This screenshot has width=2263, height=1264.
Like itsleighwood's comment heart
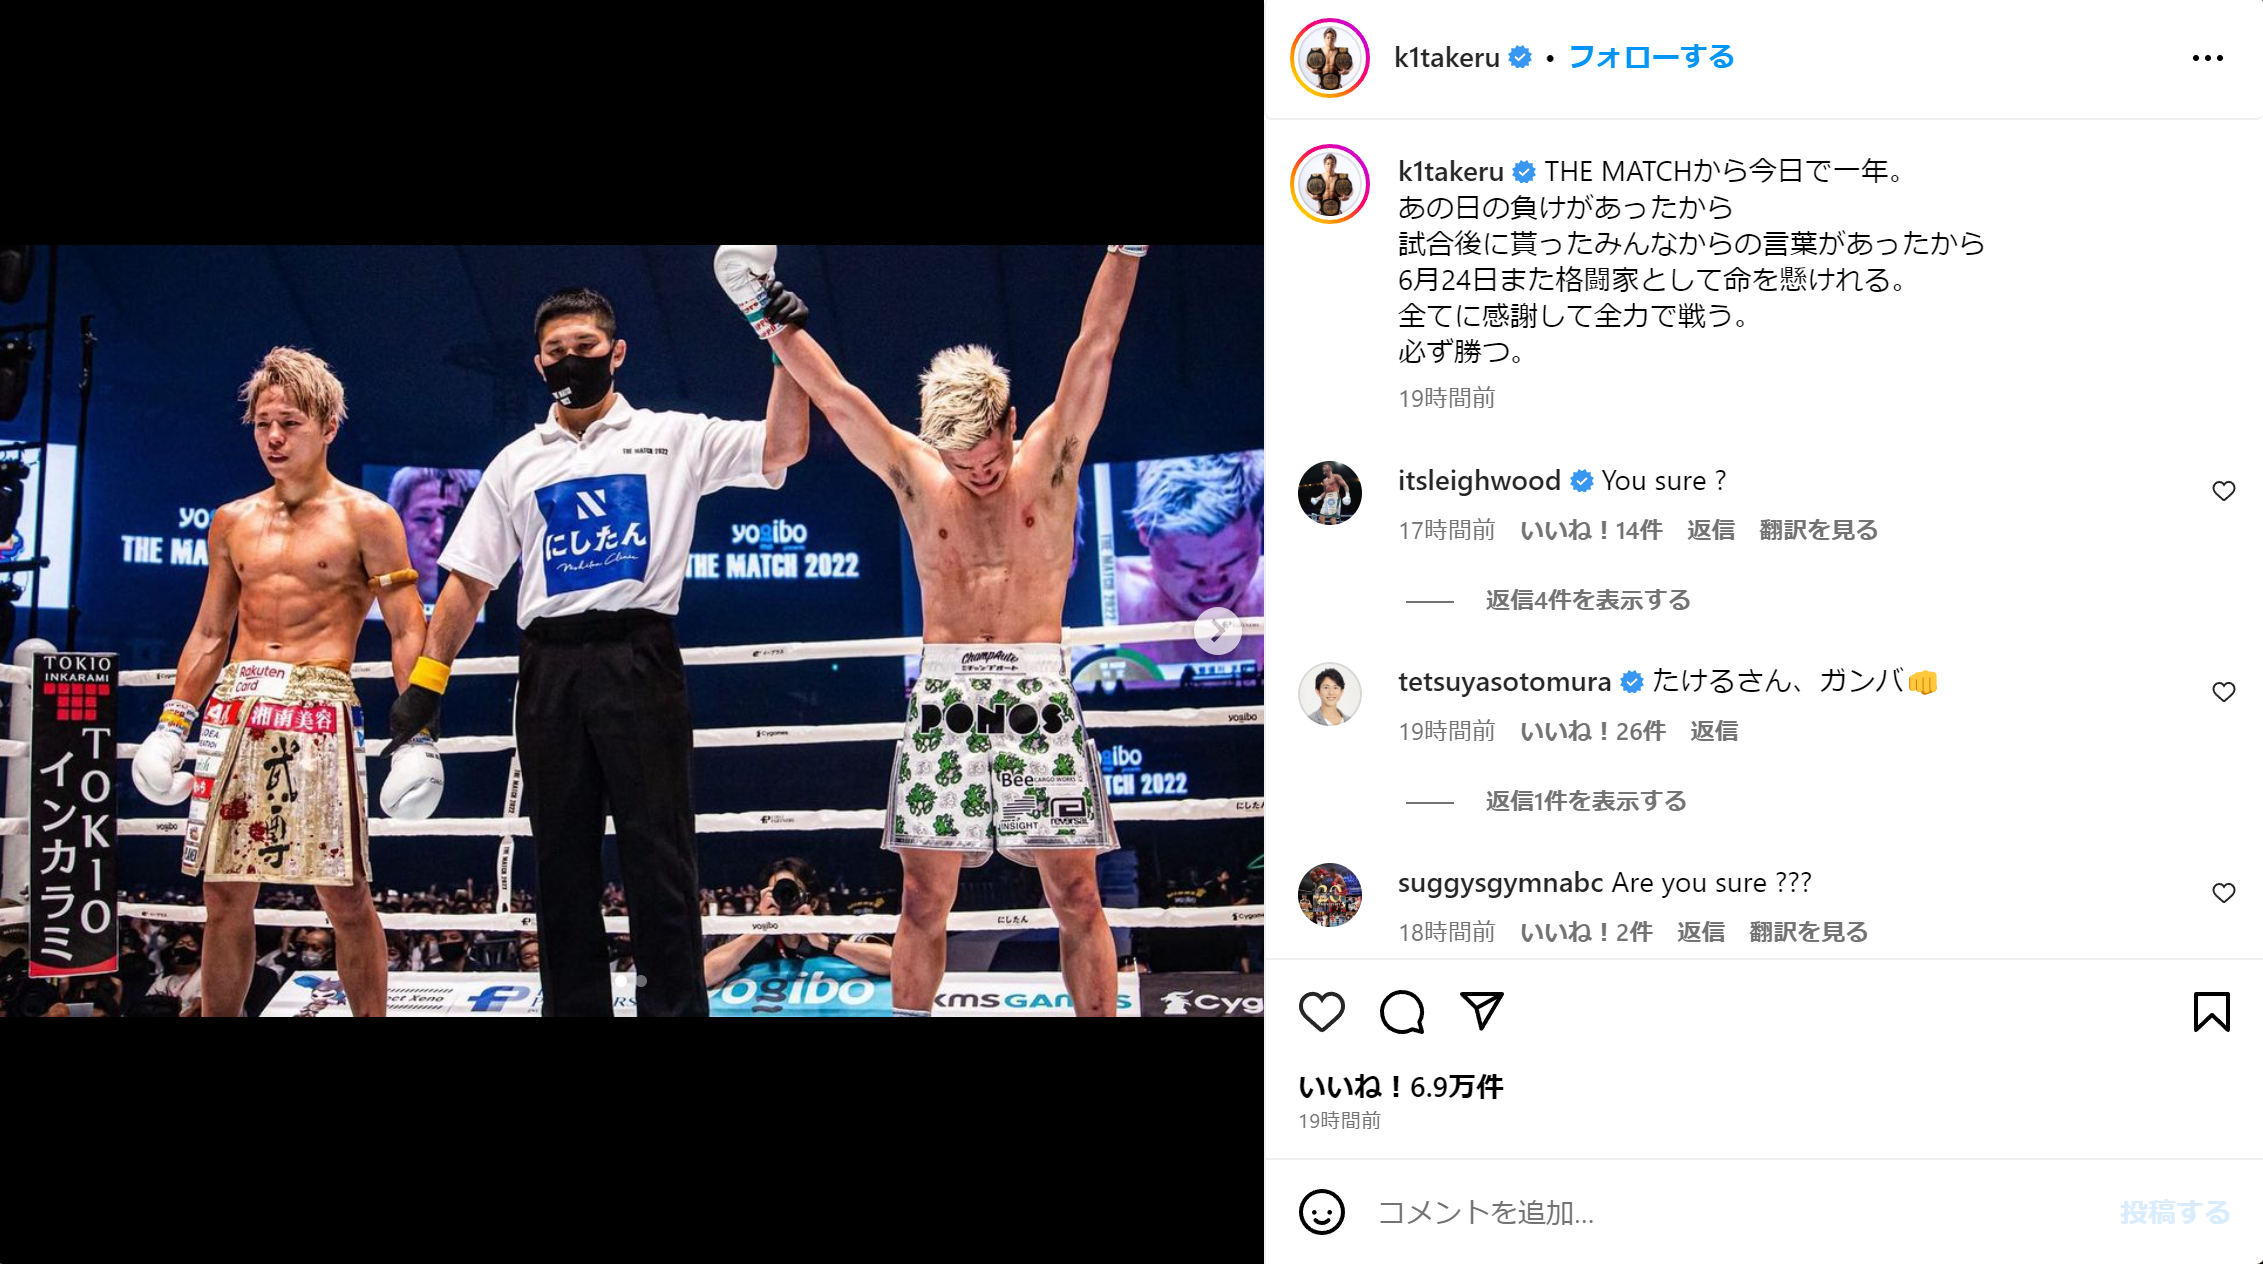tap(2223, 491)
